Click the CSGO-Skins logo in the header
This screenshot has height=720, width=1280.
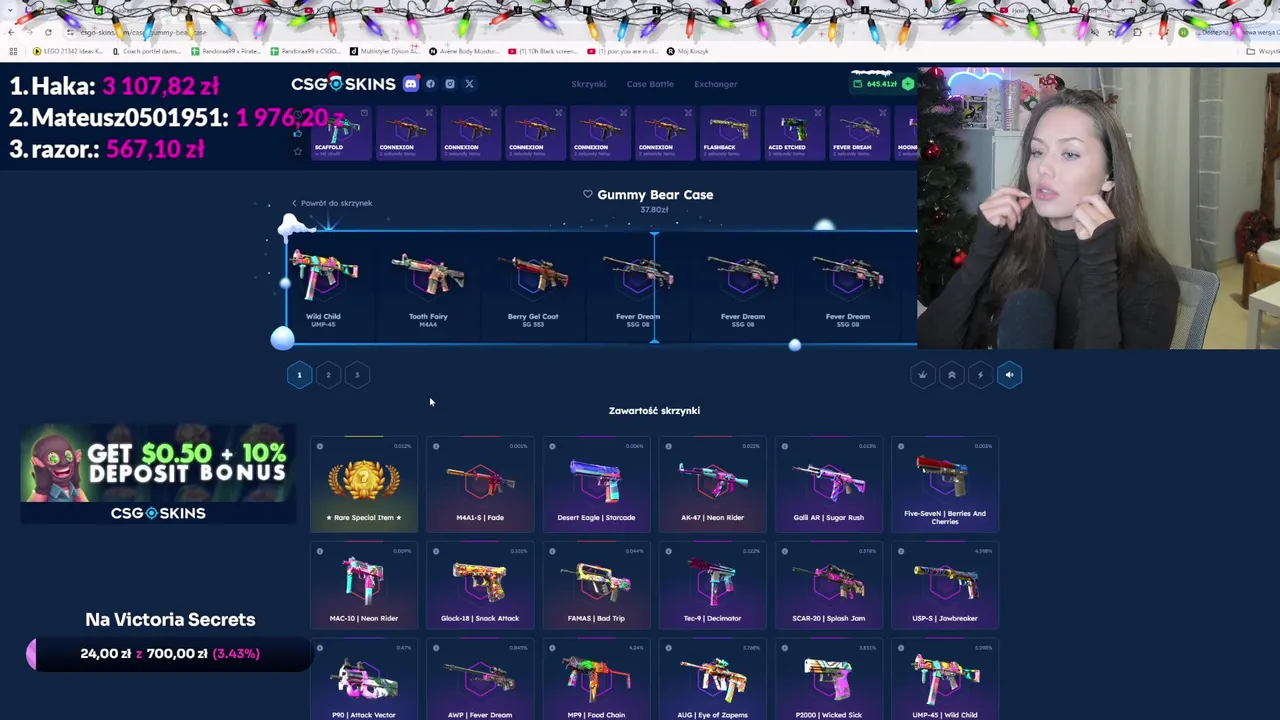point(343,84)
